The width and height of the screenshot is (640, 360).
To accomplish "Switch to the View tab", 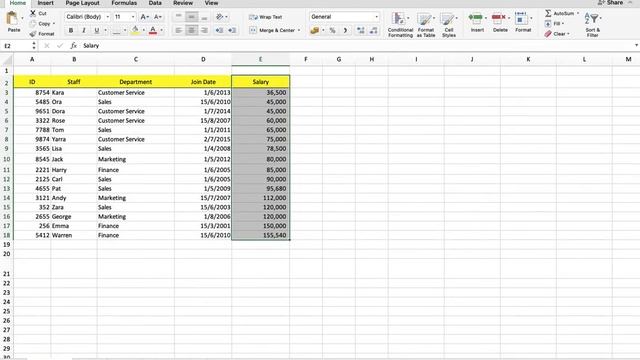I will click(211, 3).
